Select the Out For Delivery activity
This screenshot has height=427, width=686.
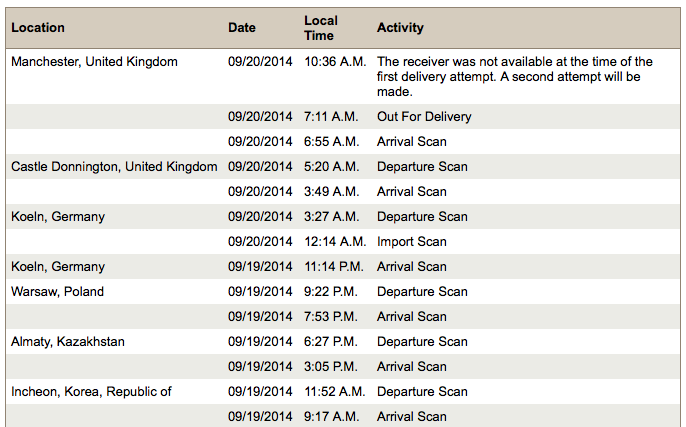[x=424, y=117]
